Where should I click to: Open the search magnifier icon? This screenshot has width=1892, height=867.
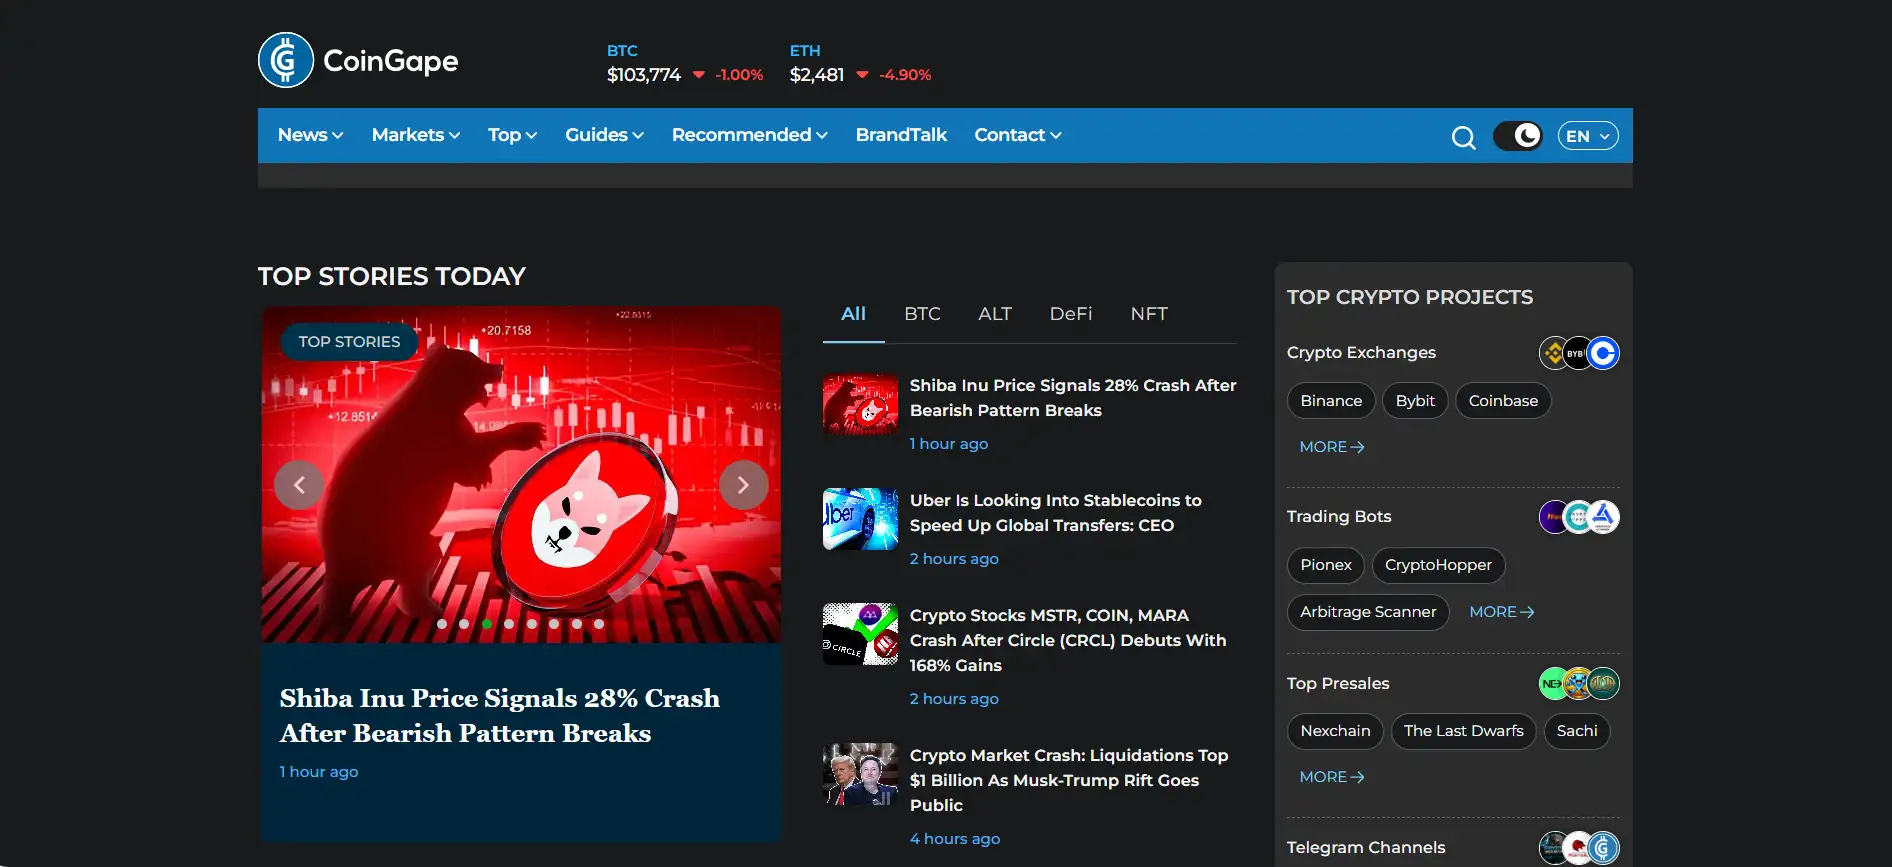point(1463,137)
